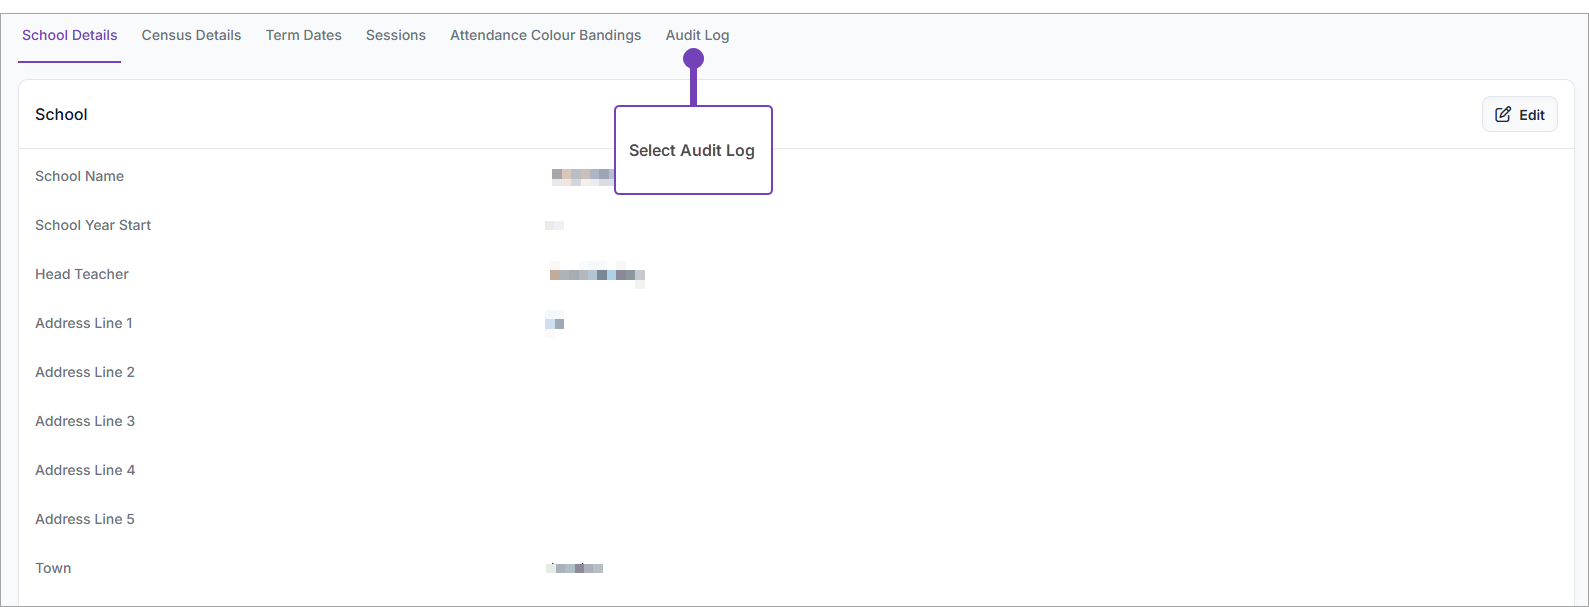The image size is (1589, 607).
Task: Click the School section heading
Action: tap(61, 115)
